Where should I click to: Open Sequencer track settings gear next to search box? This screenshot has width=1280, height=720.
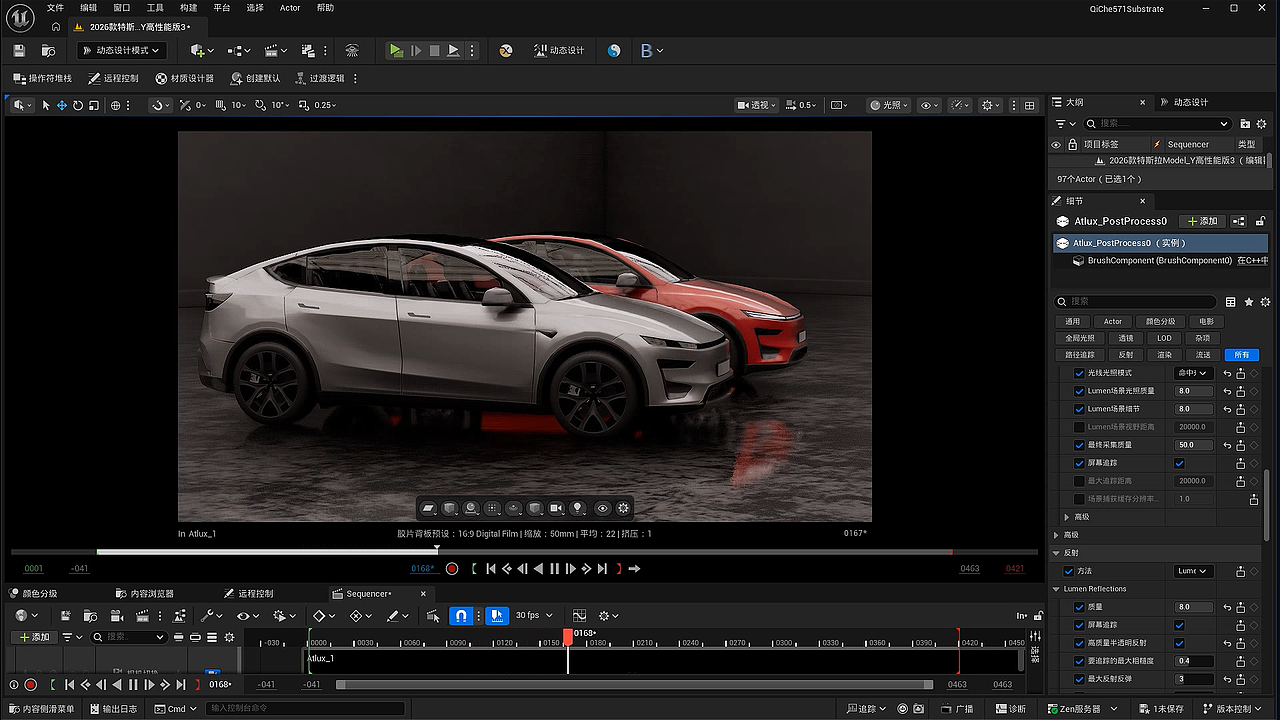(229, 637)
